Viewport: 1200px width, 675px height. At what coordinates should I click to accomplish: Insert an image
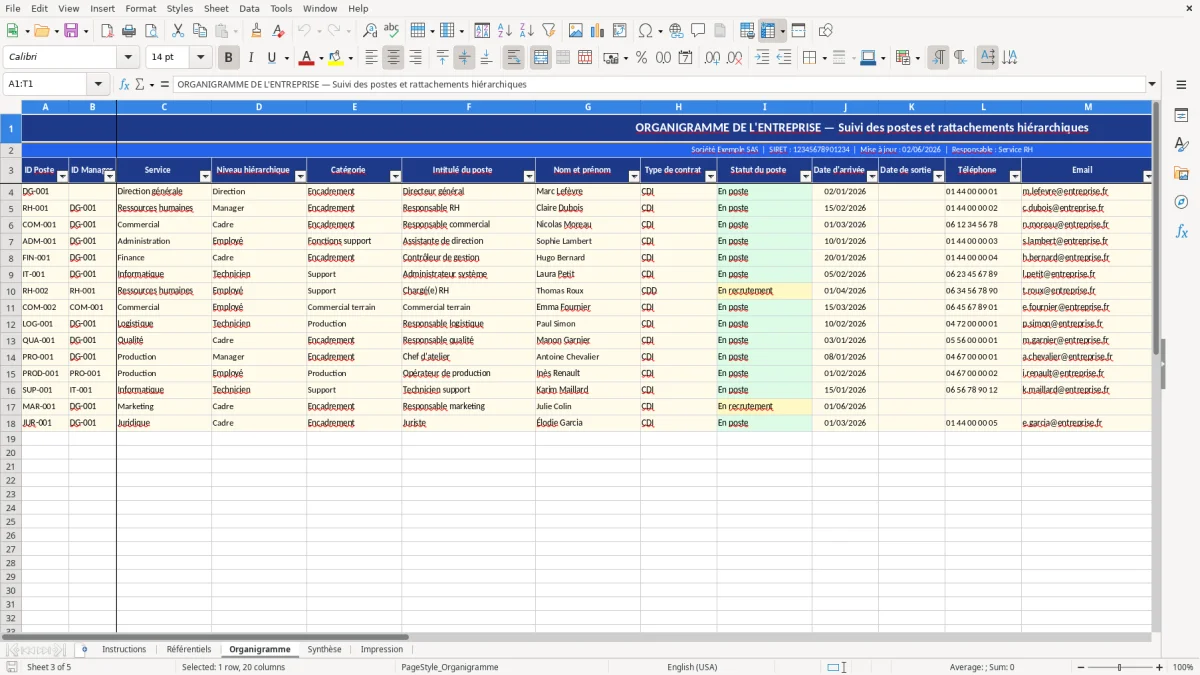[576, 31]
